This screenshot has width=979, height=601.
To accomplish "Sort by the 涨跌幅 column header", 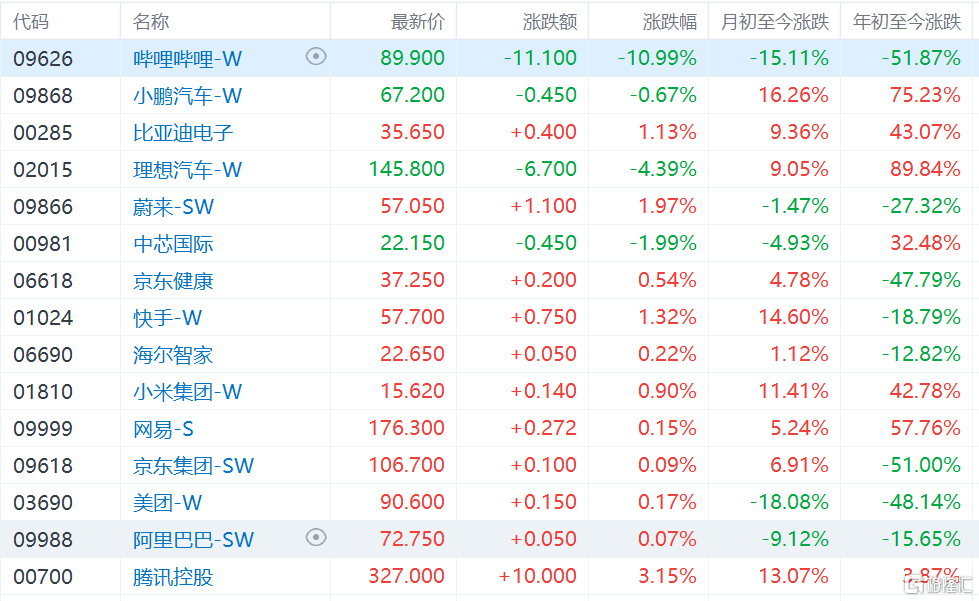I will [669, 22].
